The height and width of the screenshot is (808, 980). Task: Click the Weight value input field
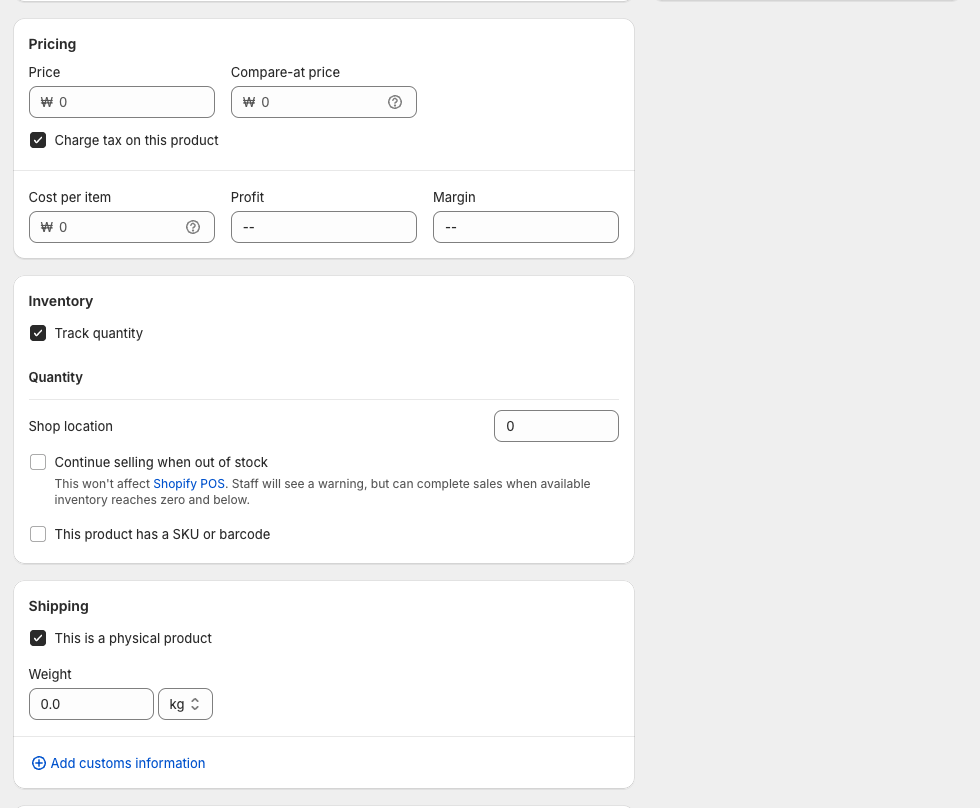91,704
